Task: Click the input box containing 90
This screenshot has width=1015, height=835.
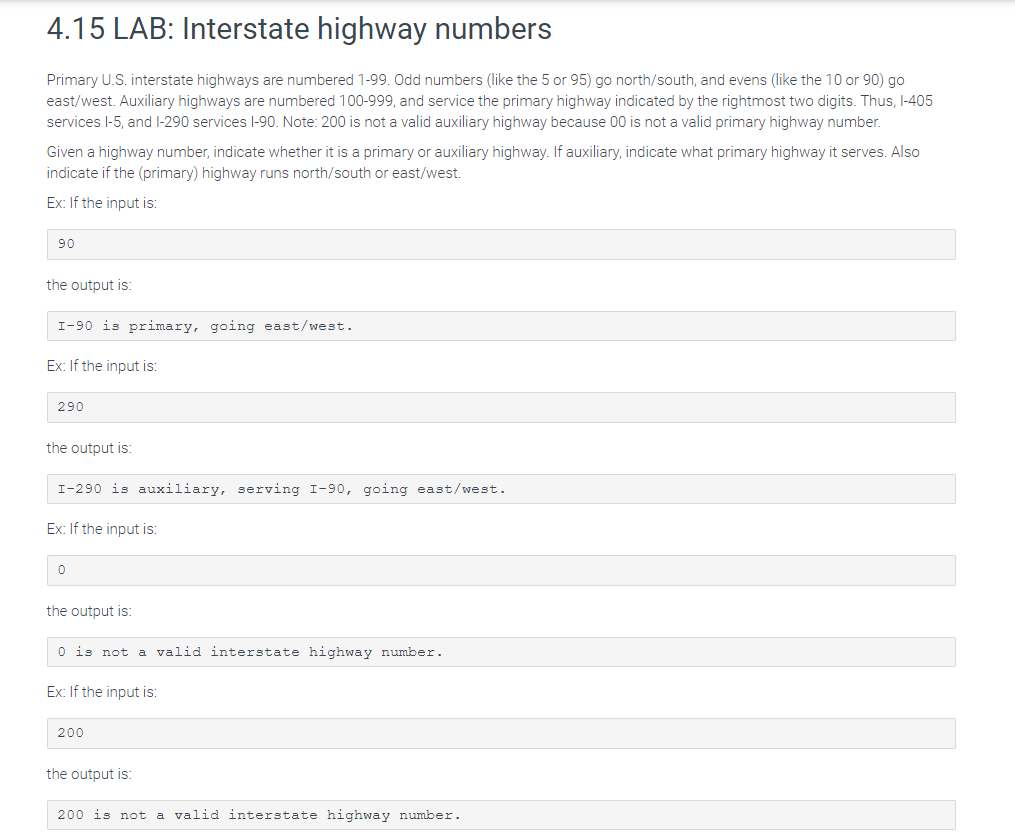Action: pyautogui.click(x=500, y=244)
